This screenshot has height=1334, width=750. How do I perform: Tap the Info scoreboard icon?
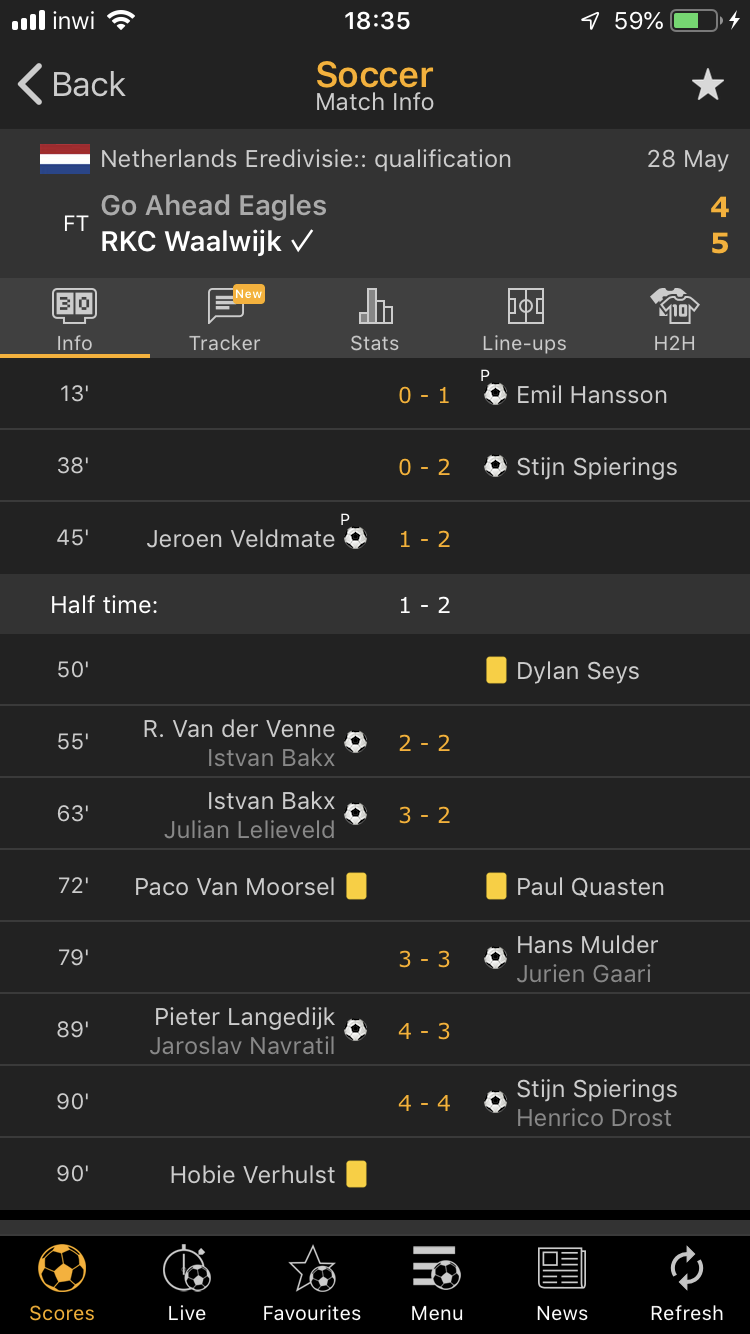[74, 305]
